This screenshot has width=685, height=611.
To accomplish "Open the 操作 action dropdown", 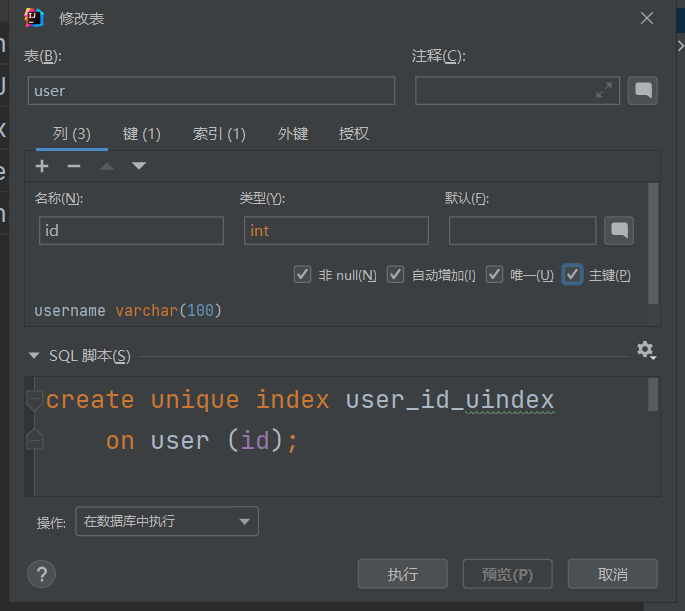I will [x=167, y=521].
